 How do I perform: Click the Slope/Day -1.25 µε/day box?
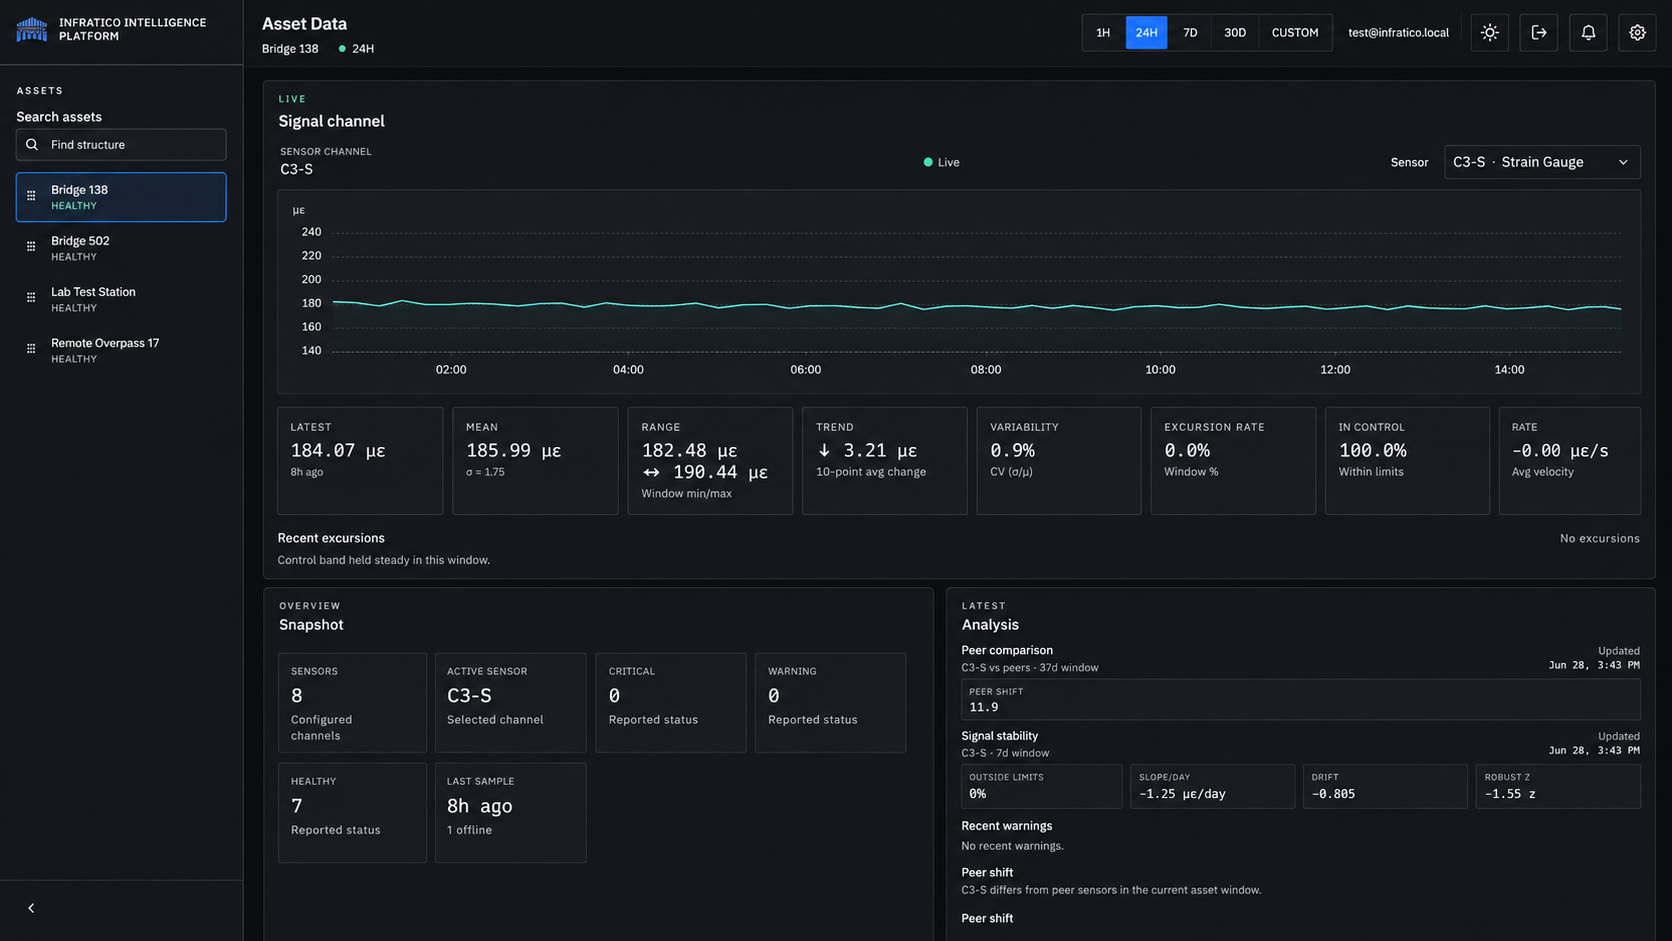pos(1212,786)
